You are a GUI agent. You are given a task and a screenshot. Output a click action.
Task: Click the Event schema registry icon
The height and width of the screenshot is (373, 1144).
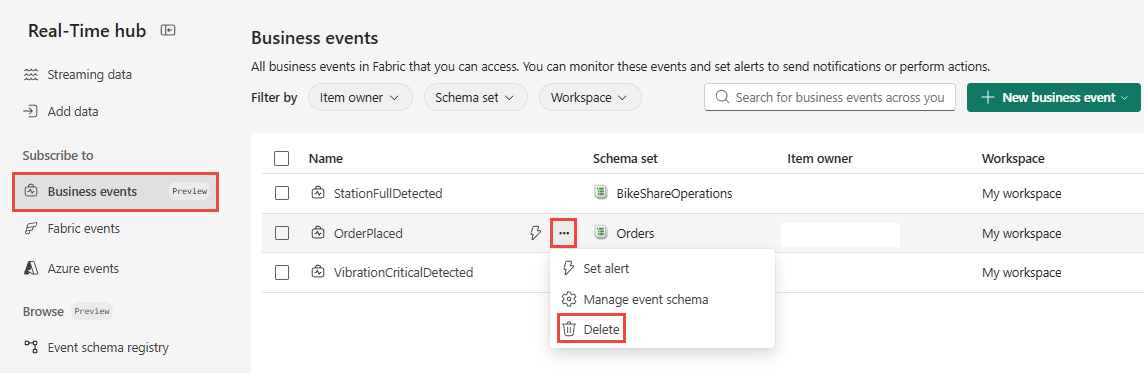click(31, 347)
